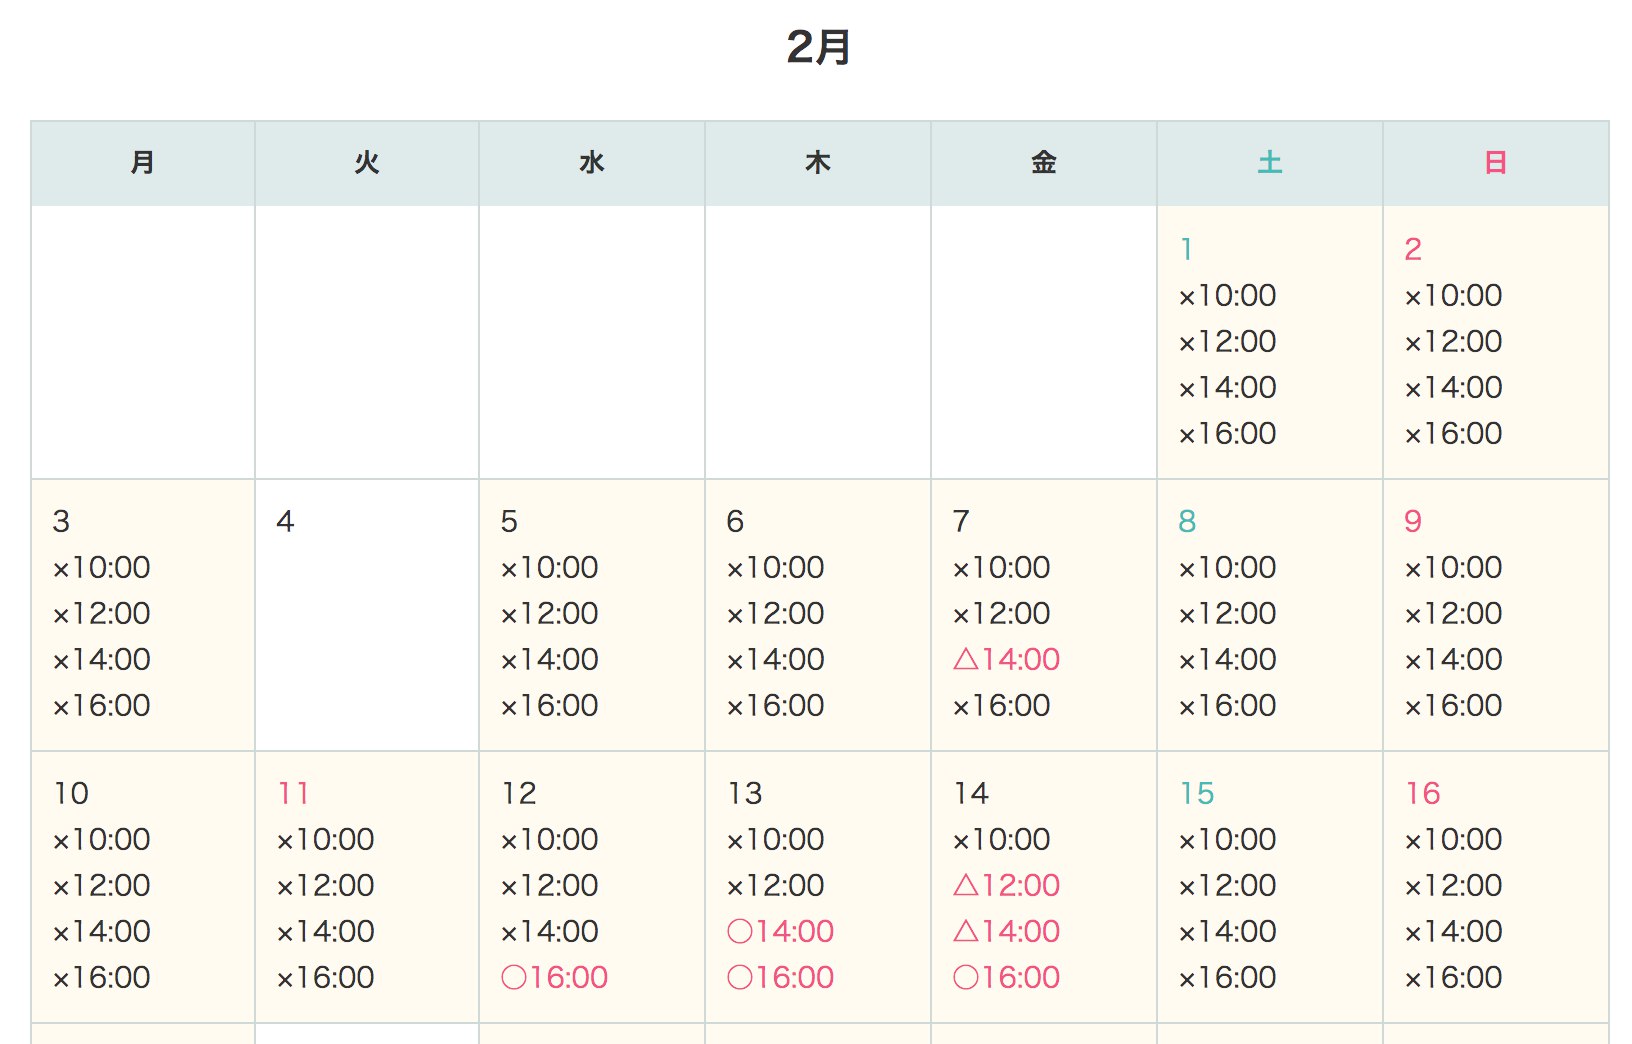Book the ○14:00 slot on February 13
This screenshot has height=1044, width=1632.
click(x=780, y=931)
